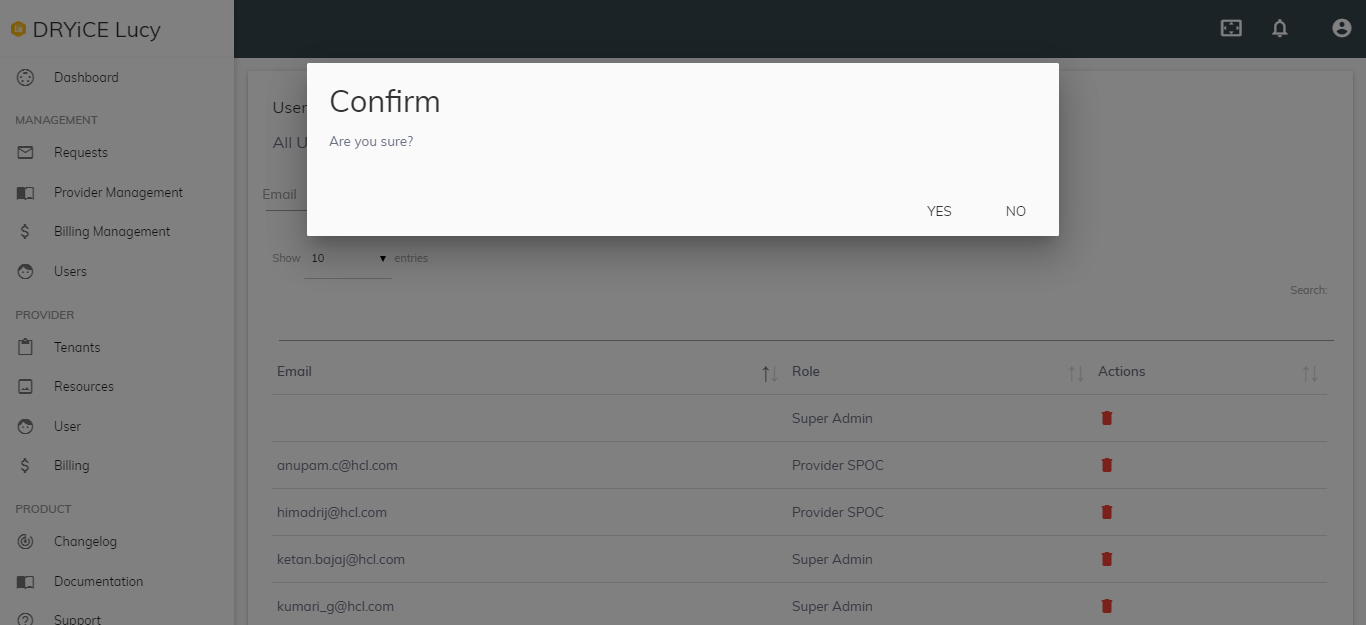Navigate to Tenants under Provider
This screenshot has height=625, width=1366.
(x=77, y=347)
